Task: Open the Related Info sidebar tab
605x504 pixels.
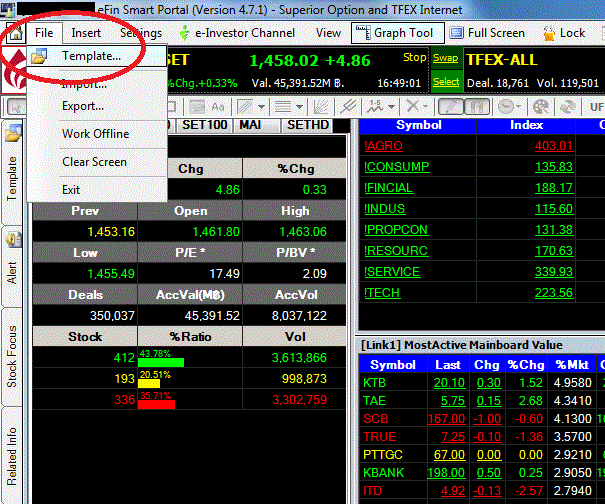Action: [x=12, y=456]
